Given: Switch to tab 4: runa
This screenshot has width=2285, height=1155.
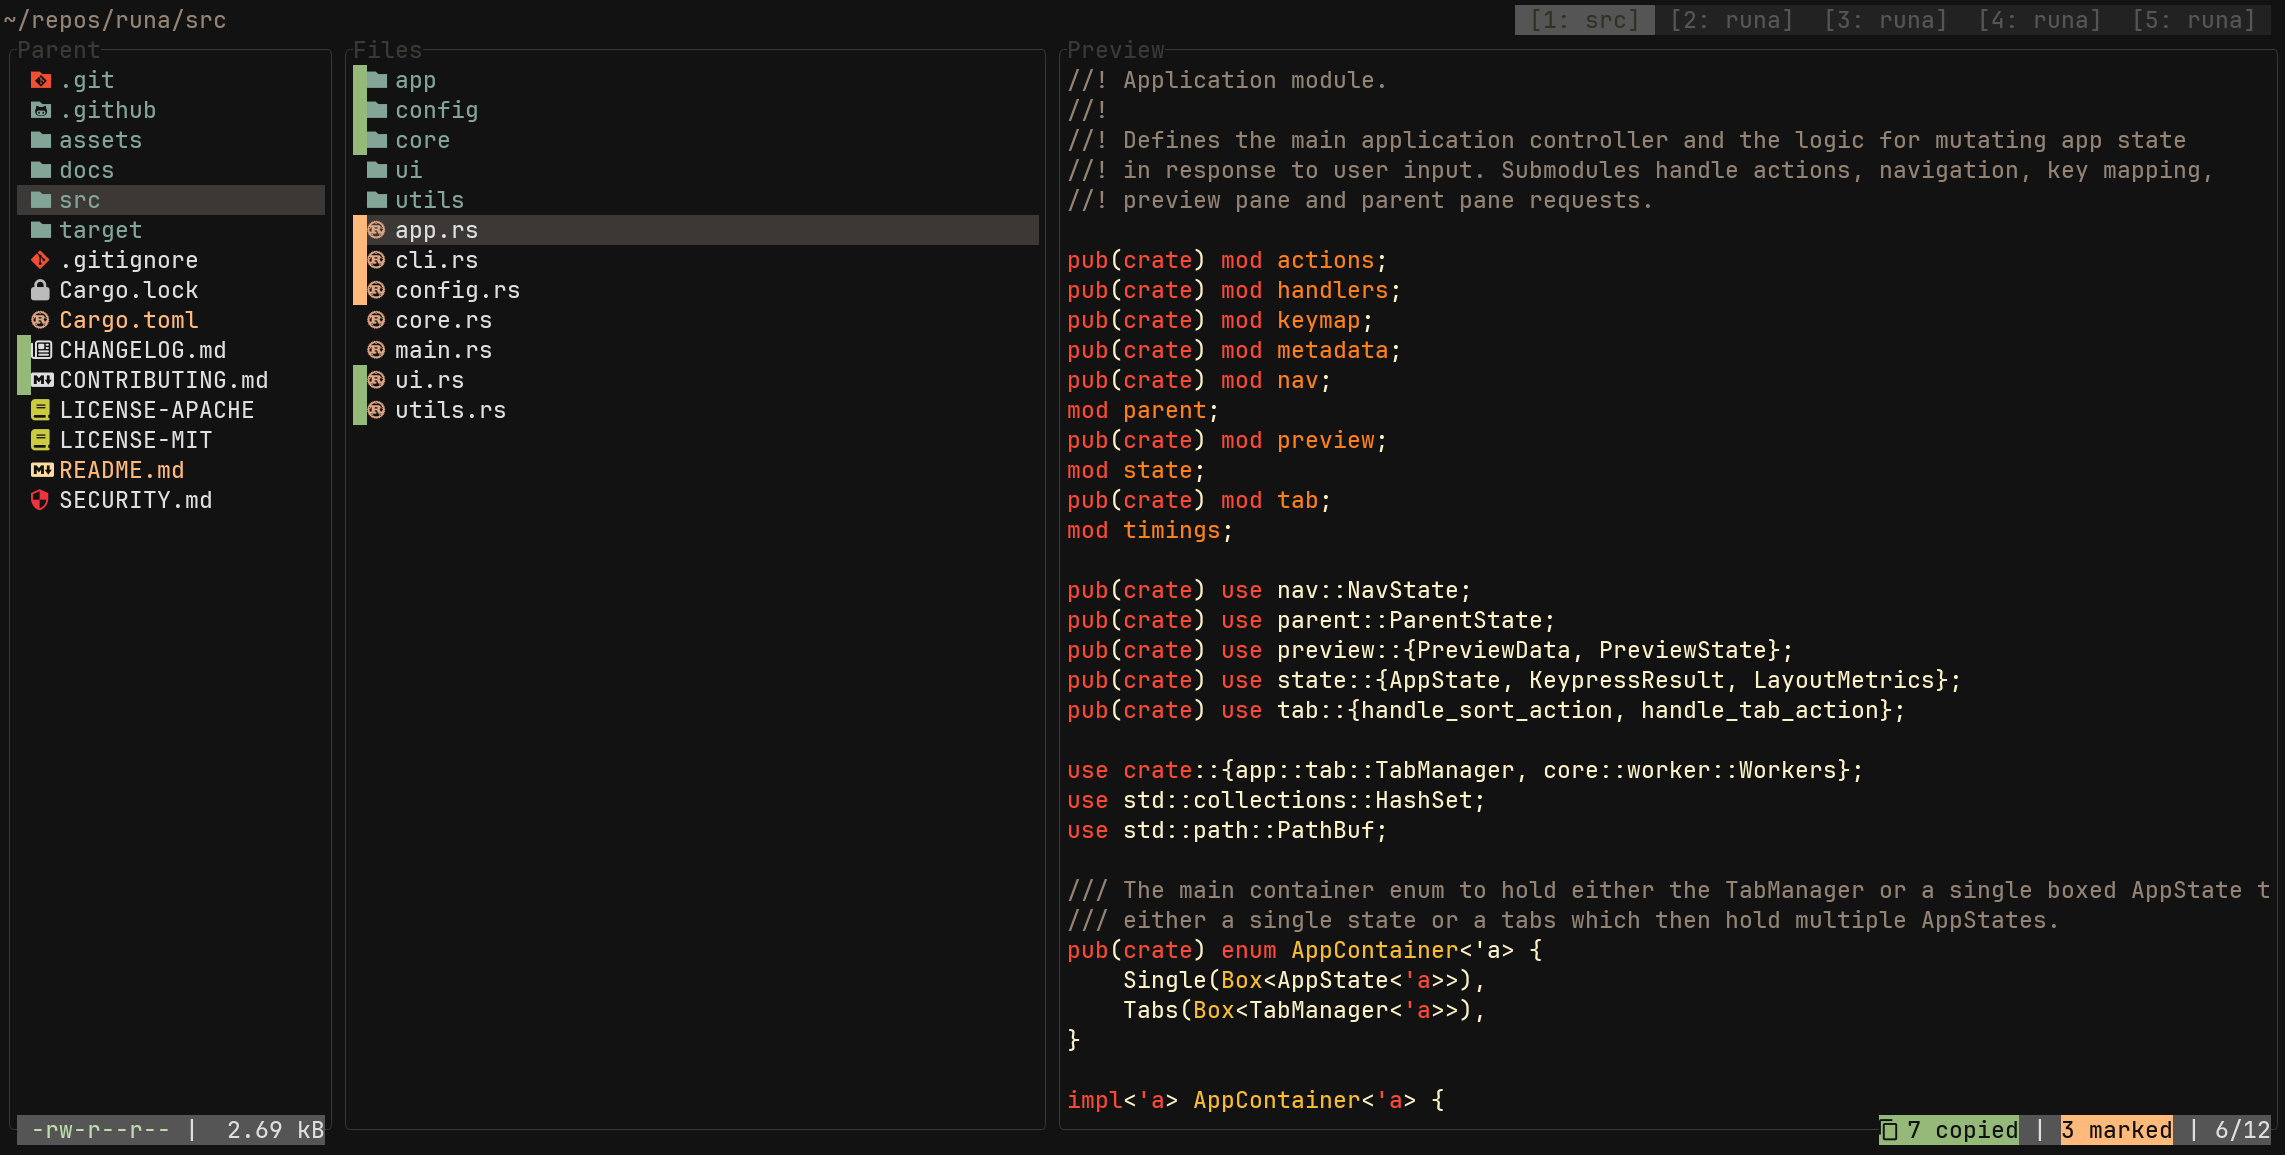Looking at the screenshot, I should 2040,20.
